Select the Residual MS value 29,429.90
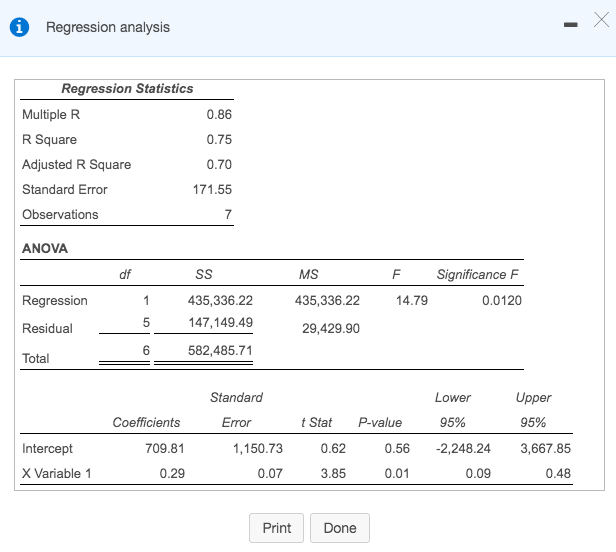The width and height of the screenshot is (616, 552). (x=331, y=328)
